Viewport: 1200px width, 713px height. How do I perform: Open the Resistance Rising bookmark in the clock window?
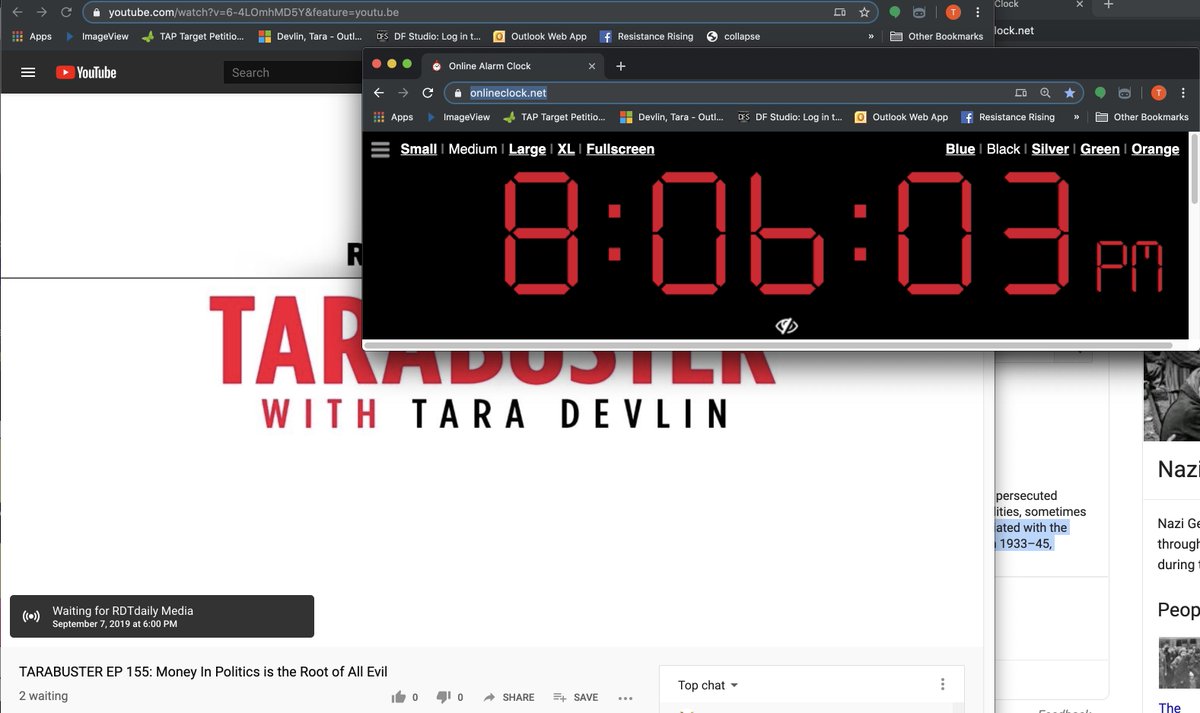[x=1008, y=117]
